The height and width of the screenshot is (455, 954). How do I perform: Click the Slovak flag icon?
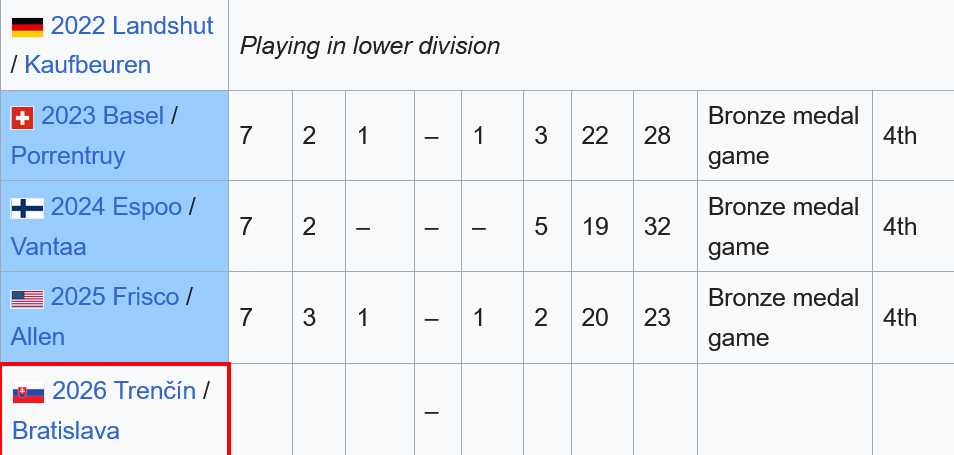(x=28, y=392)
